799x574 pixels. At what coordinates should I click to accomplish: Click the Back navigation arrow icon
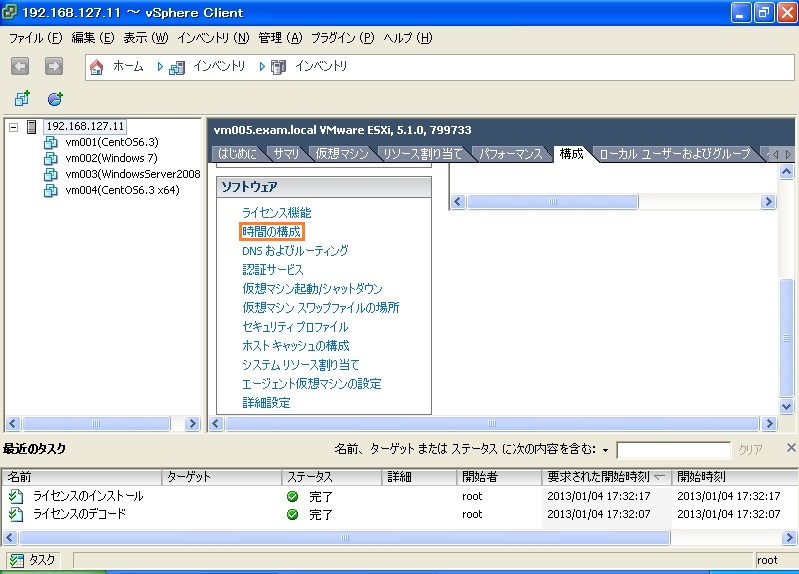point(20,66)
